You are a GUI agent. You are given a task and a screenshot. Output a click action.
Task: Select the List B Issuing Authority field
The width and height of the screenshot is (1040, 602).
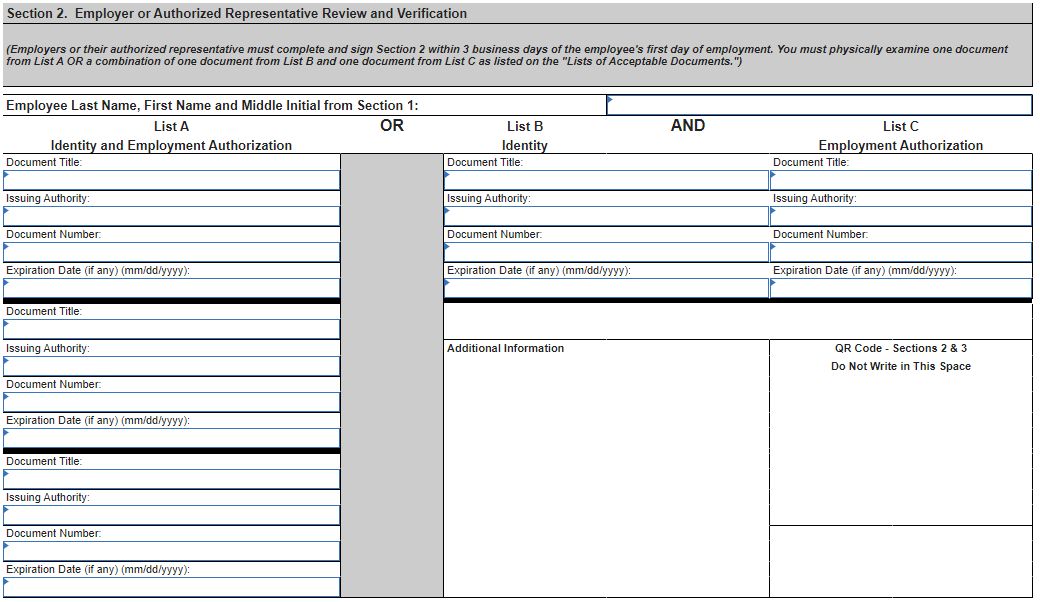coord(605,216)
